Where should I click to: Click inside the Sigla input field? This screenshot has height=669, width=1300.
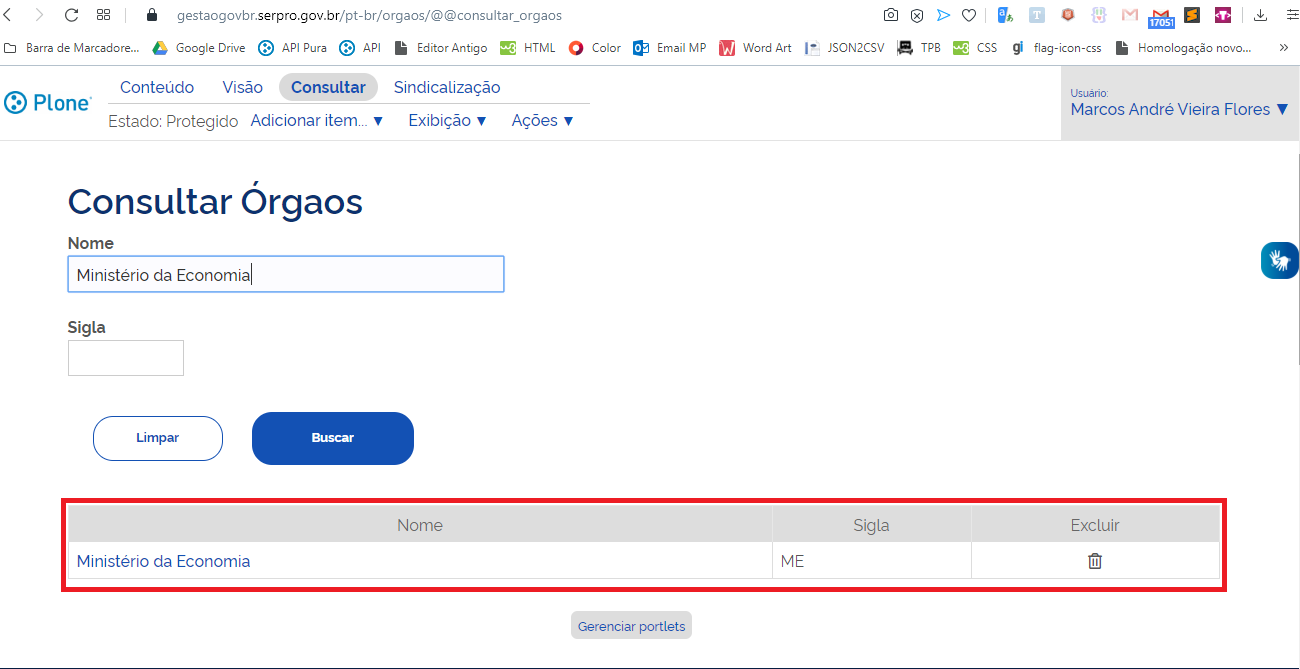point(125,357)
